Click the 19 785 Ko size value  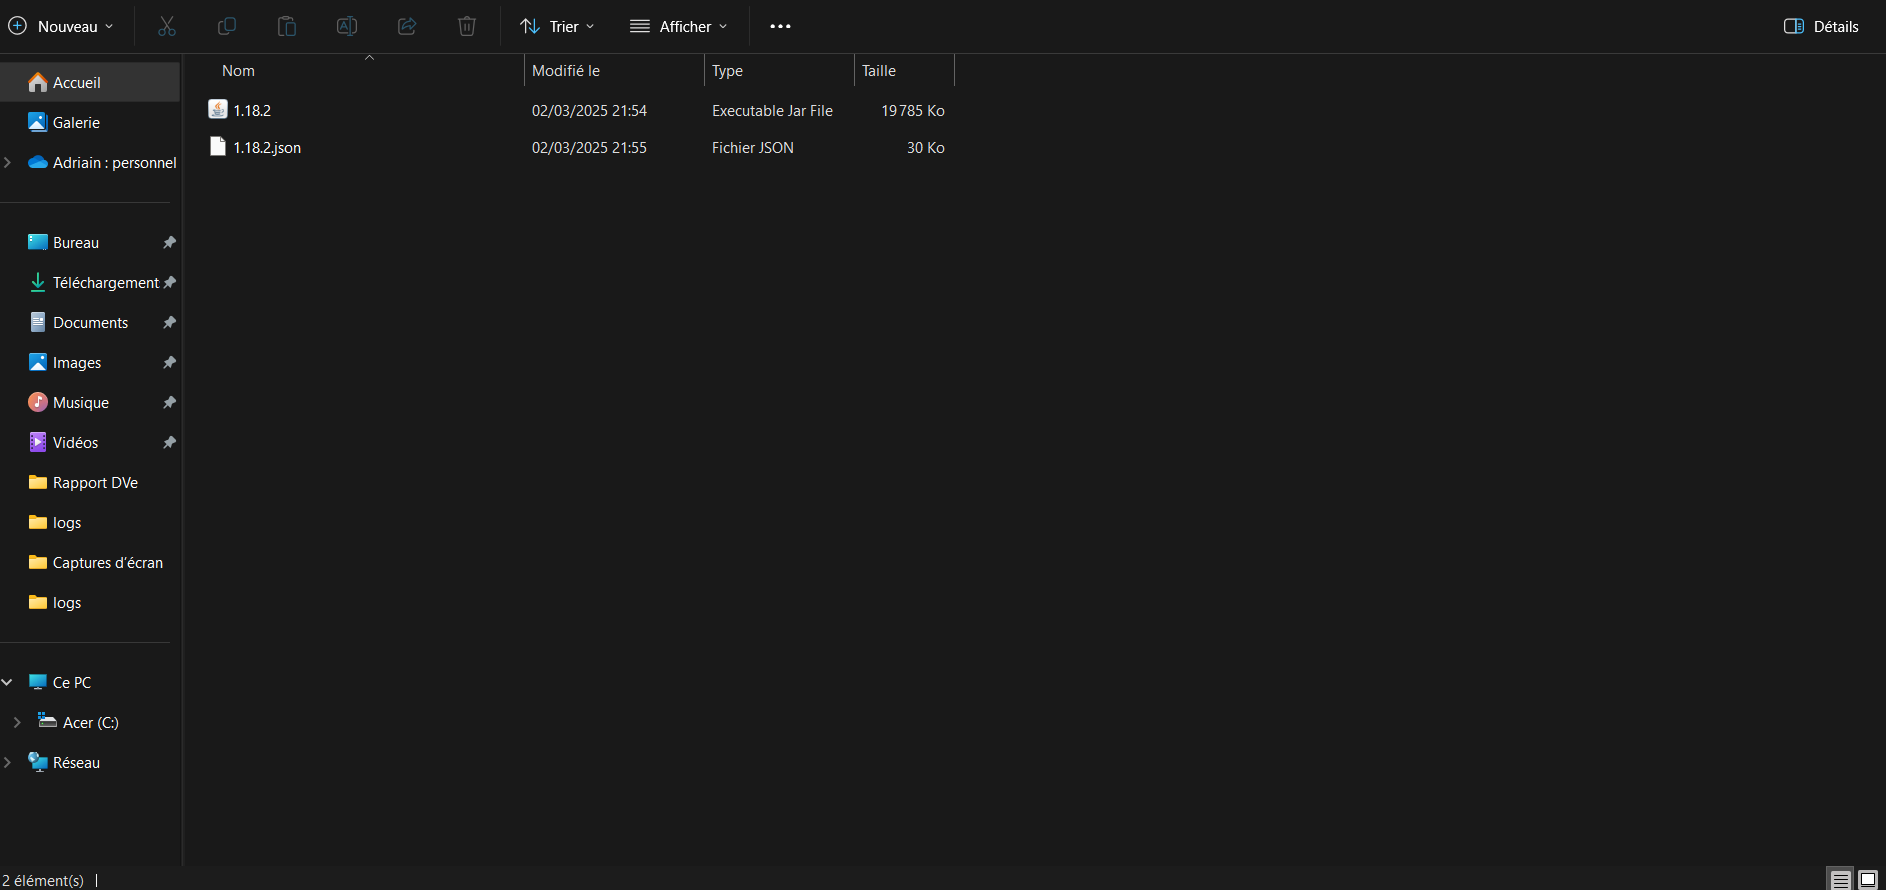[x=913, y=111]
